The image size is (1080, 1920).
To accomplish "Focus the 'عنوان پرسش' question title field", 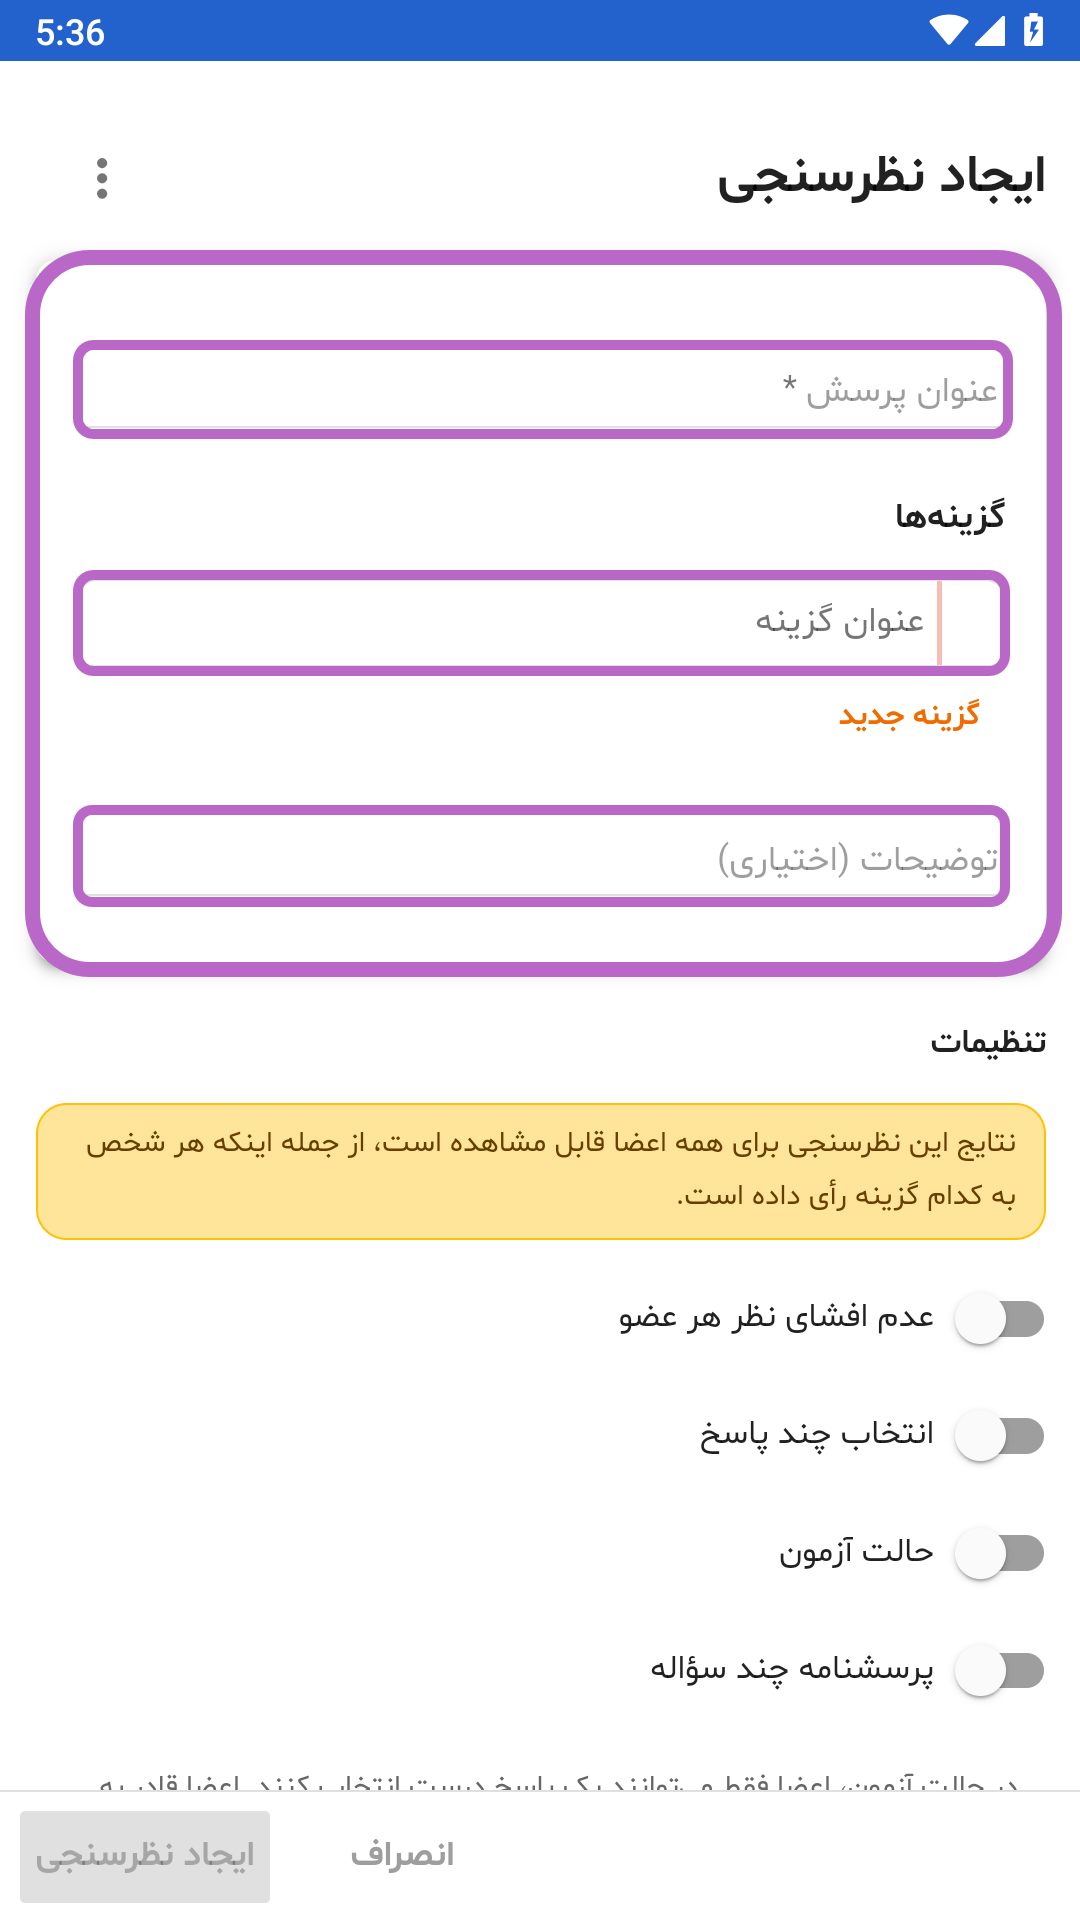I will 543,390.
